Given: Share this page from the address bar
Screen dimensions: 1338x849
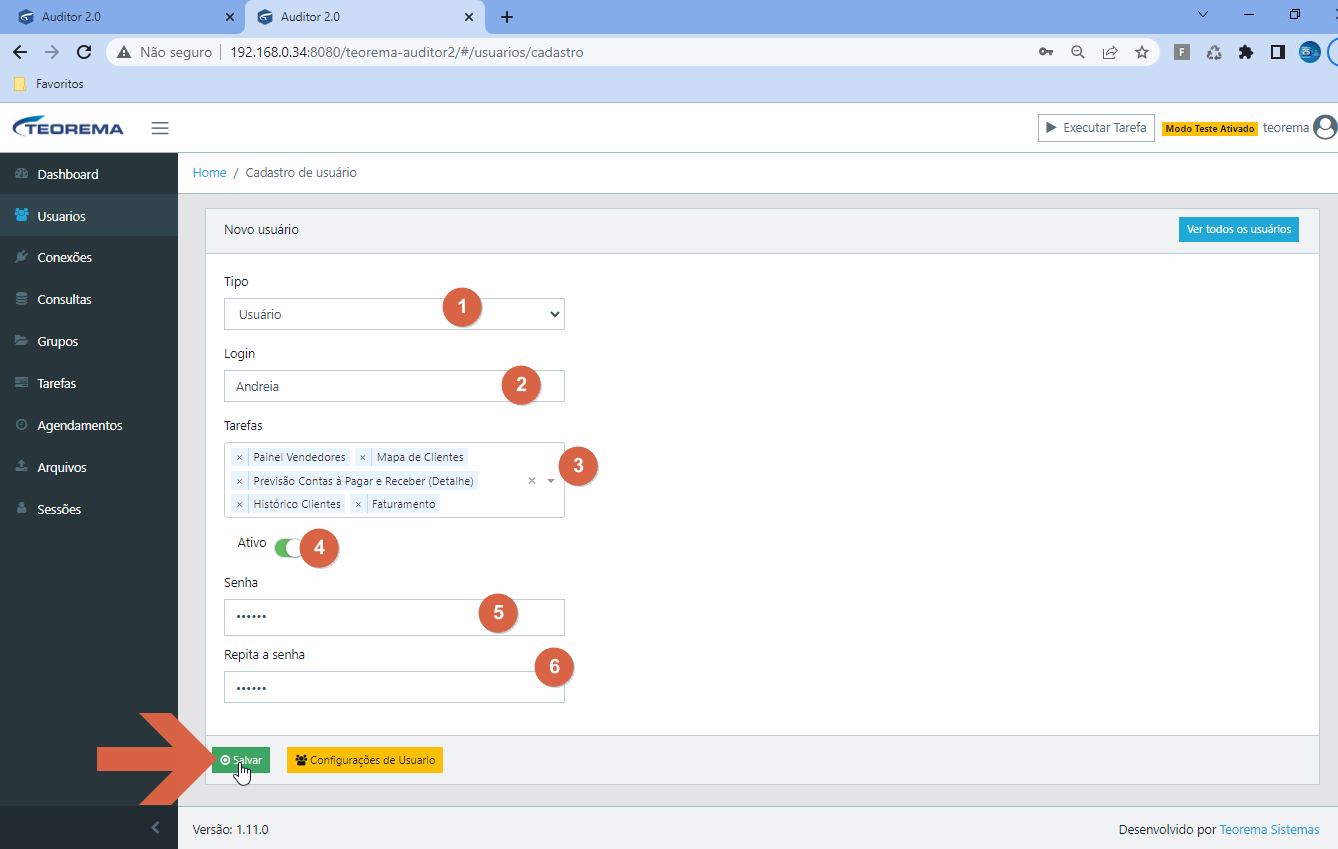Looking at the screenshot, I should click(x=1110, y=52).
